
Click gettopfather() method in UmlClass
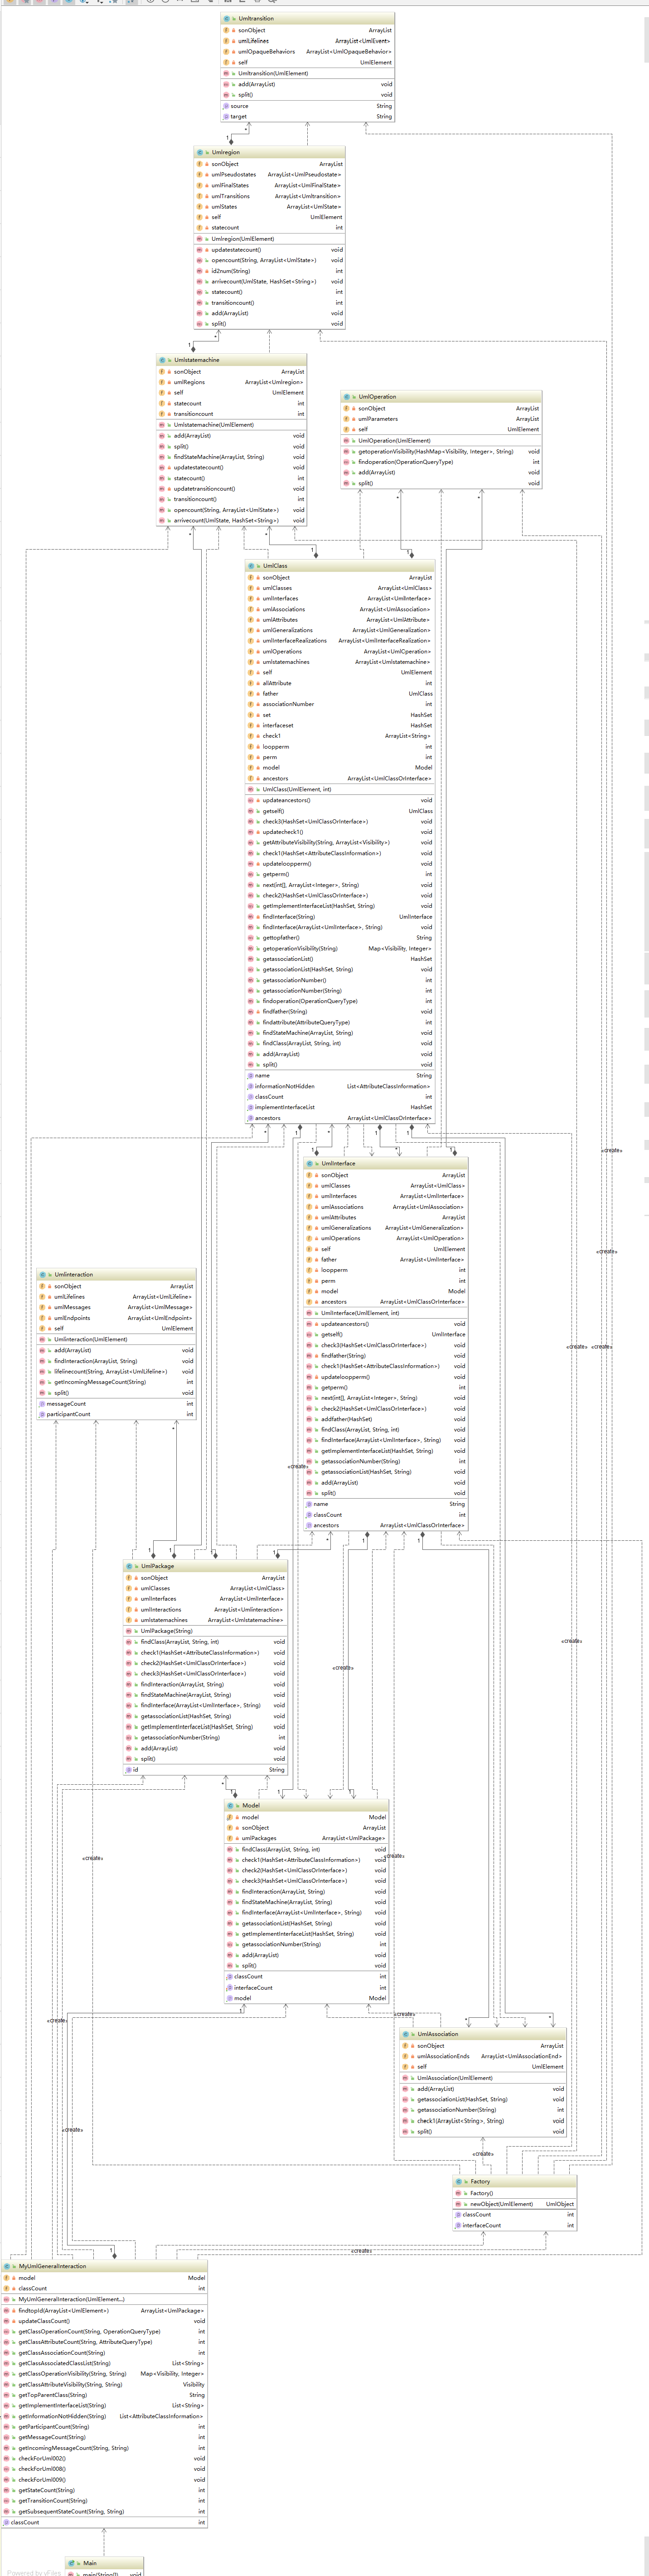click(340, 938)
